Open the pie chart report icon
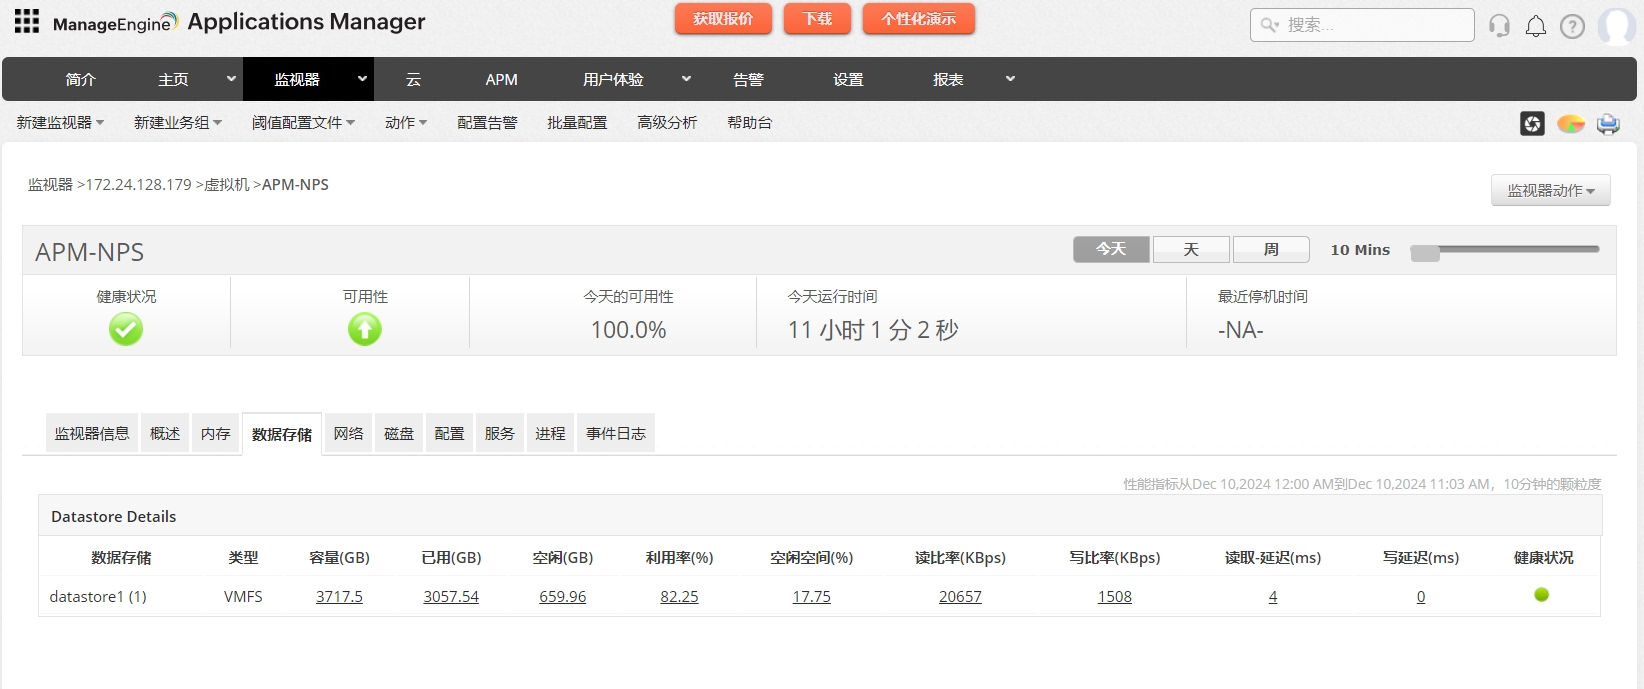 1571,123
